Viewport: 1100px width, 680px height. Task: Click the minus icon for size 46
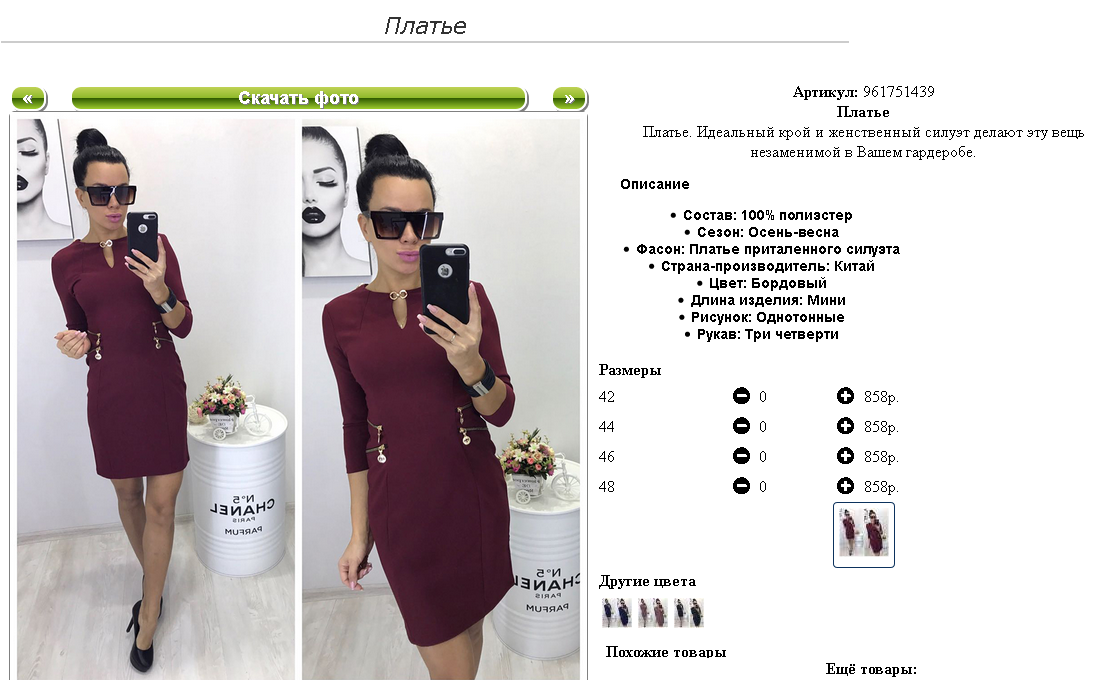(742, 456)
